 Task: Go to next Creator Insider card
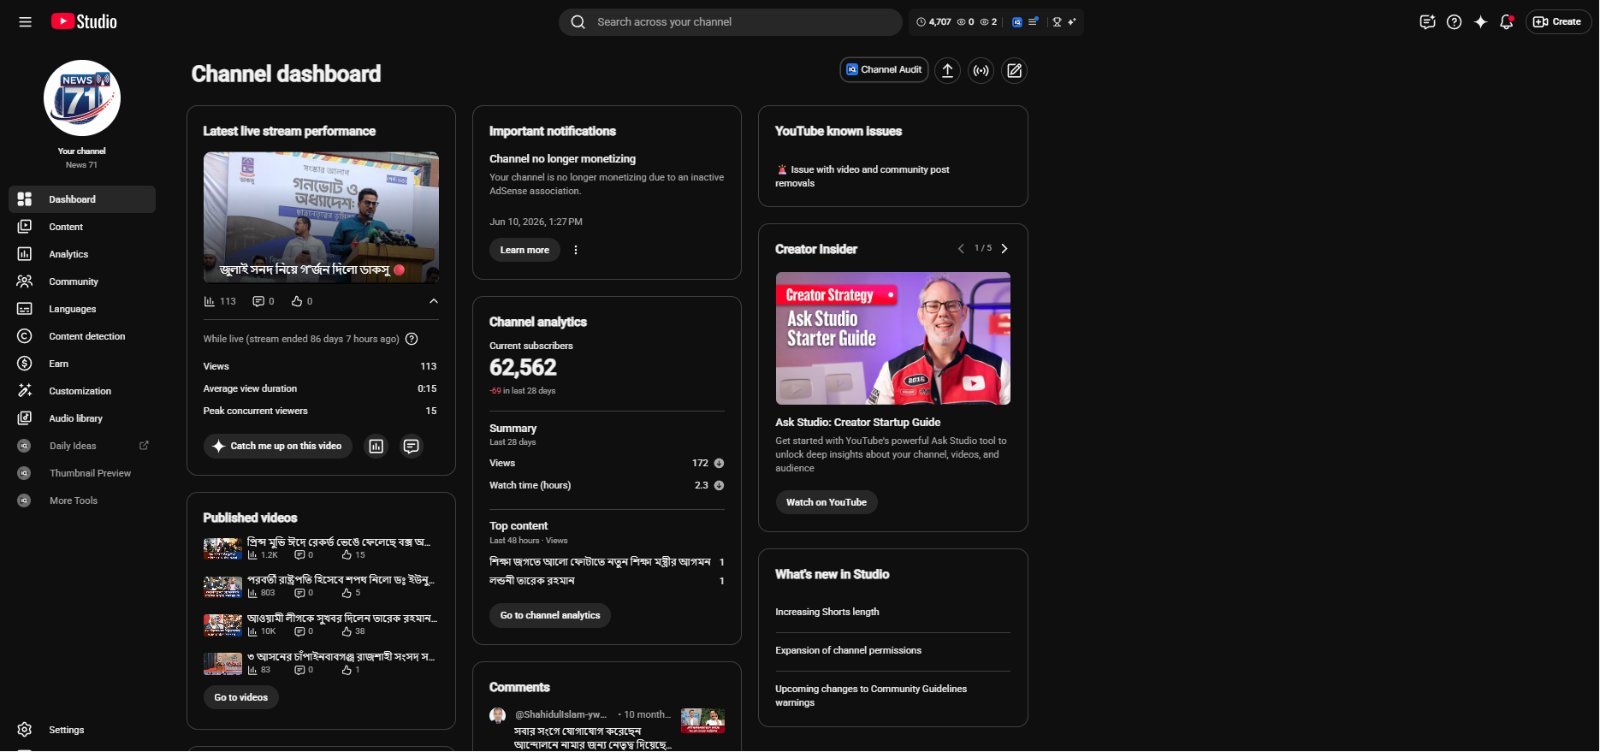pos(1005,248)
